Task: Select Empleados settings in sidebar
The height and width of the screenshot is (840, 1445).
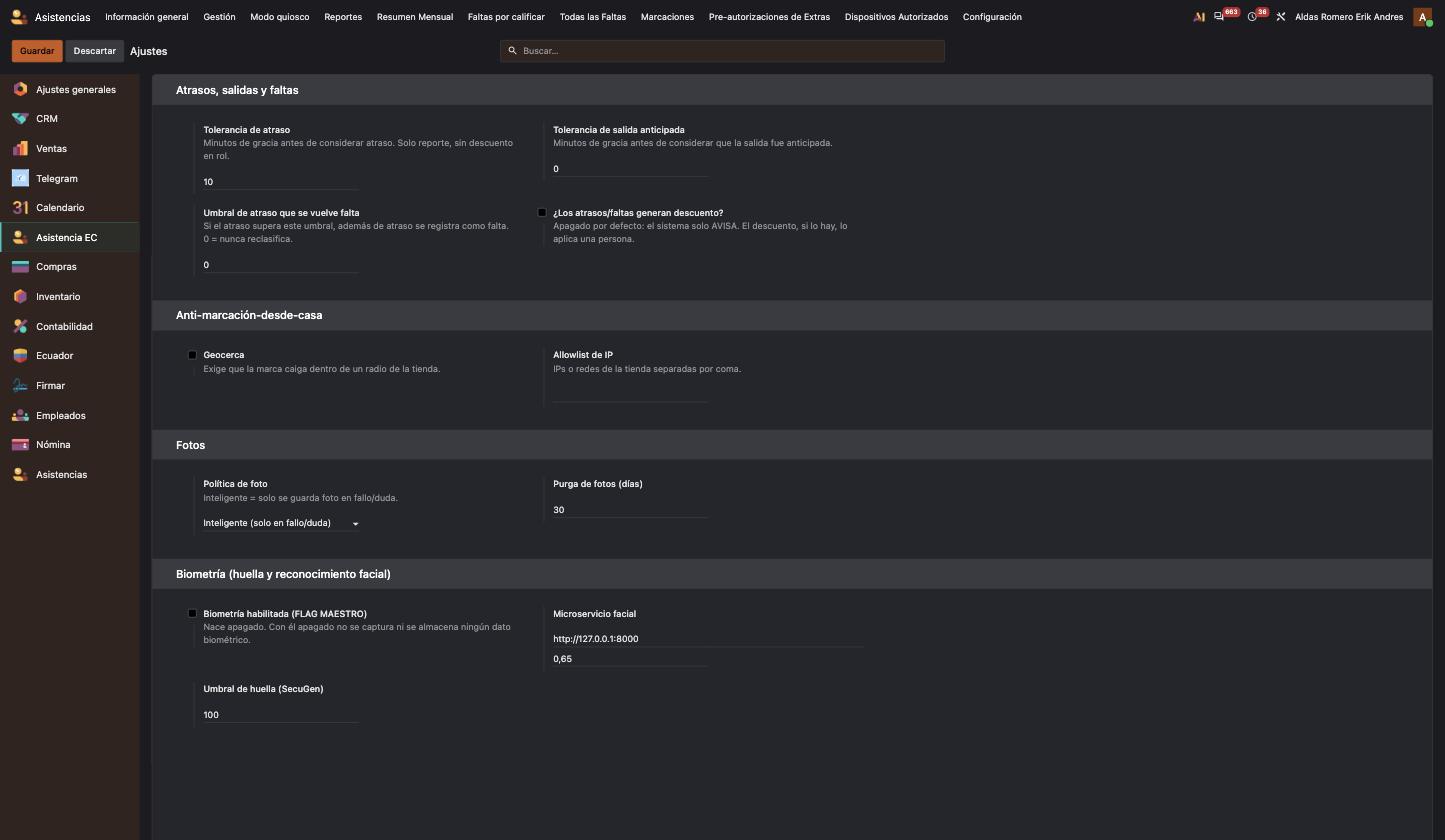Action: (69, 415)
